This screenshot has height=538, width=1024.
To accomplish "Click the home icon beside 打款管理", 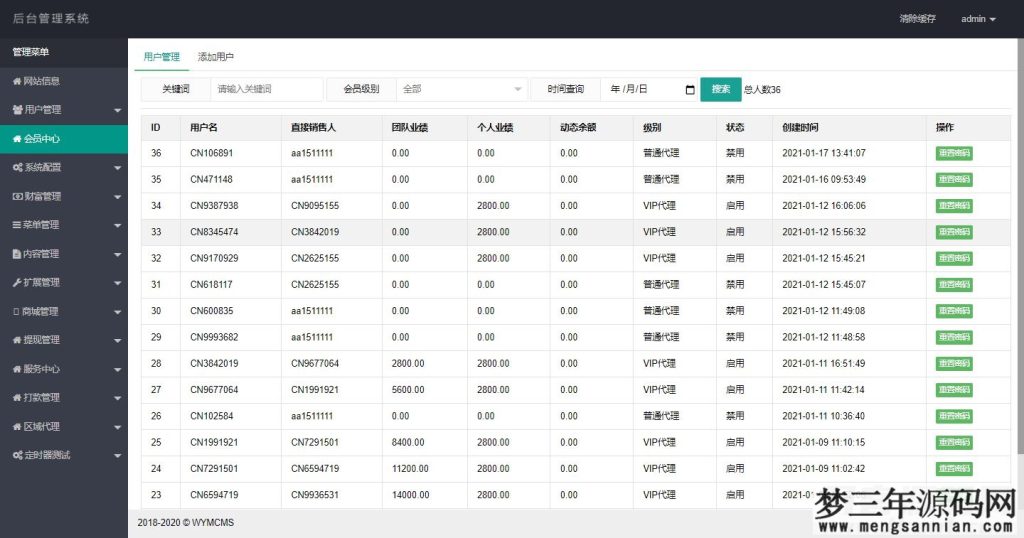I will [x=17, y=397].
